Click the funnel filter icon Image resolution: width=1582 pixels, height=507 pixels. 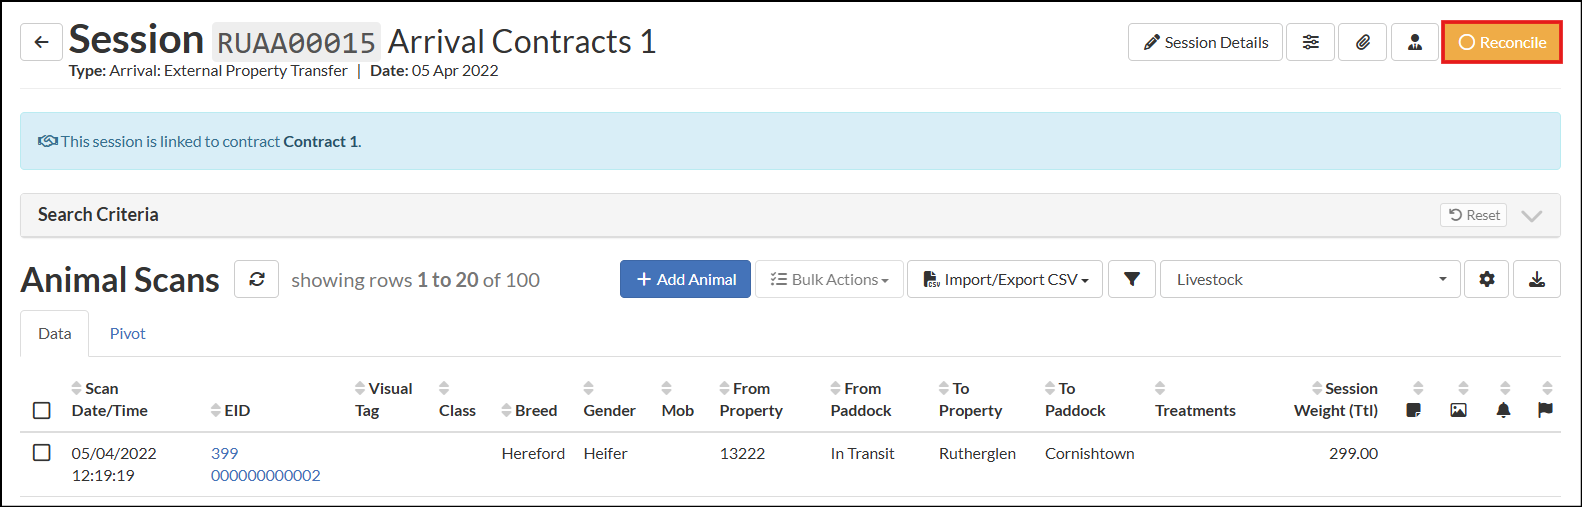pos(1131,279)
